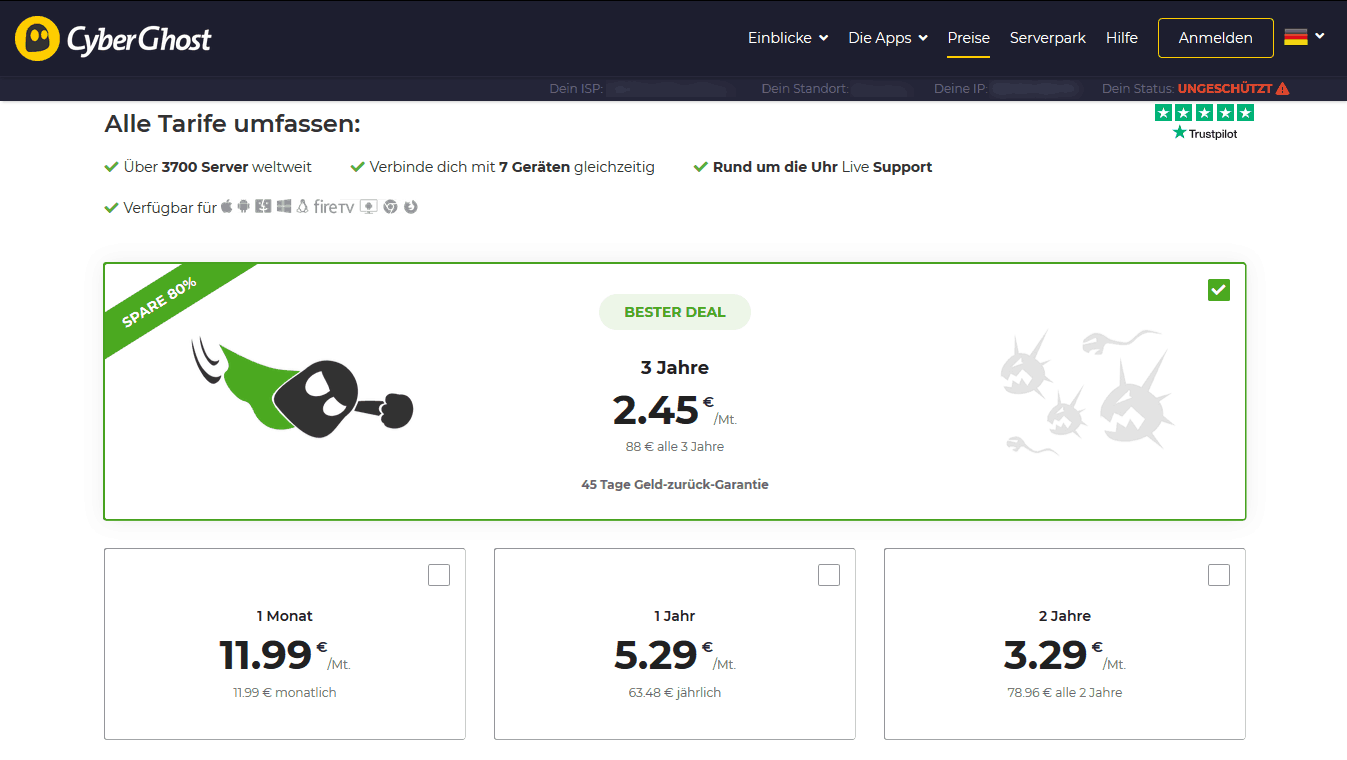Click the BESTER DEAL badge
The image size is (1347, 760).
(675, 312)
